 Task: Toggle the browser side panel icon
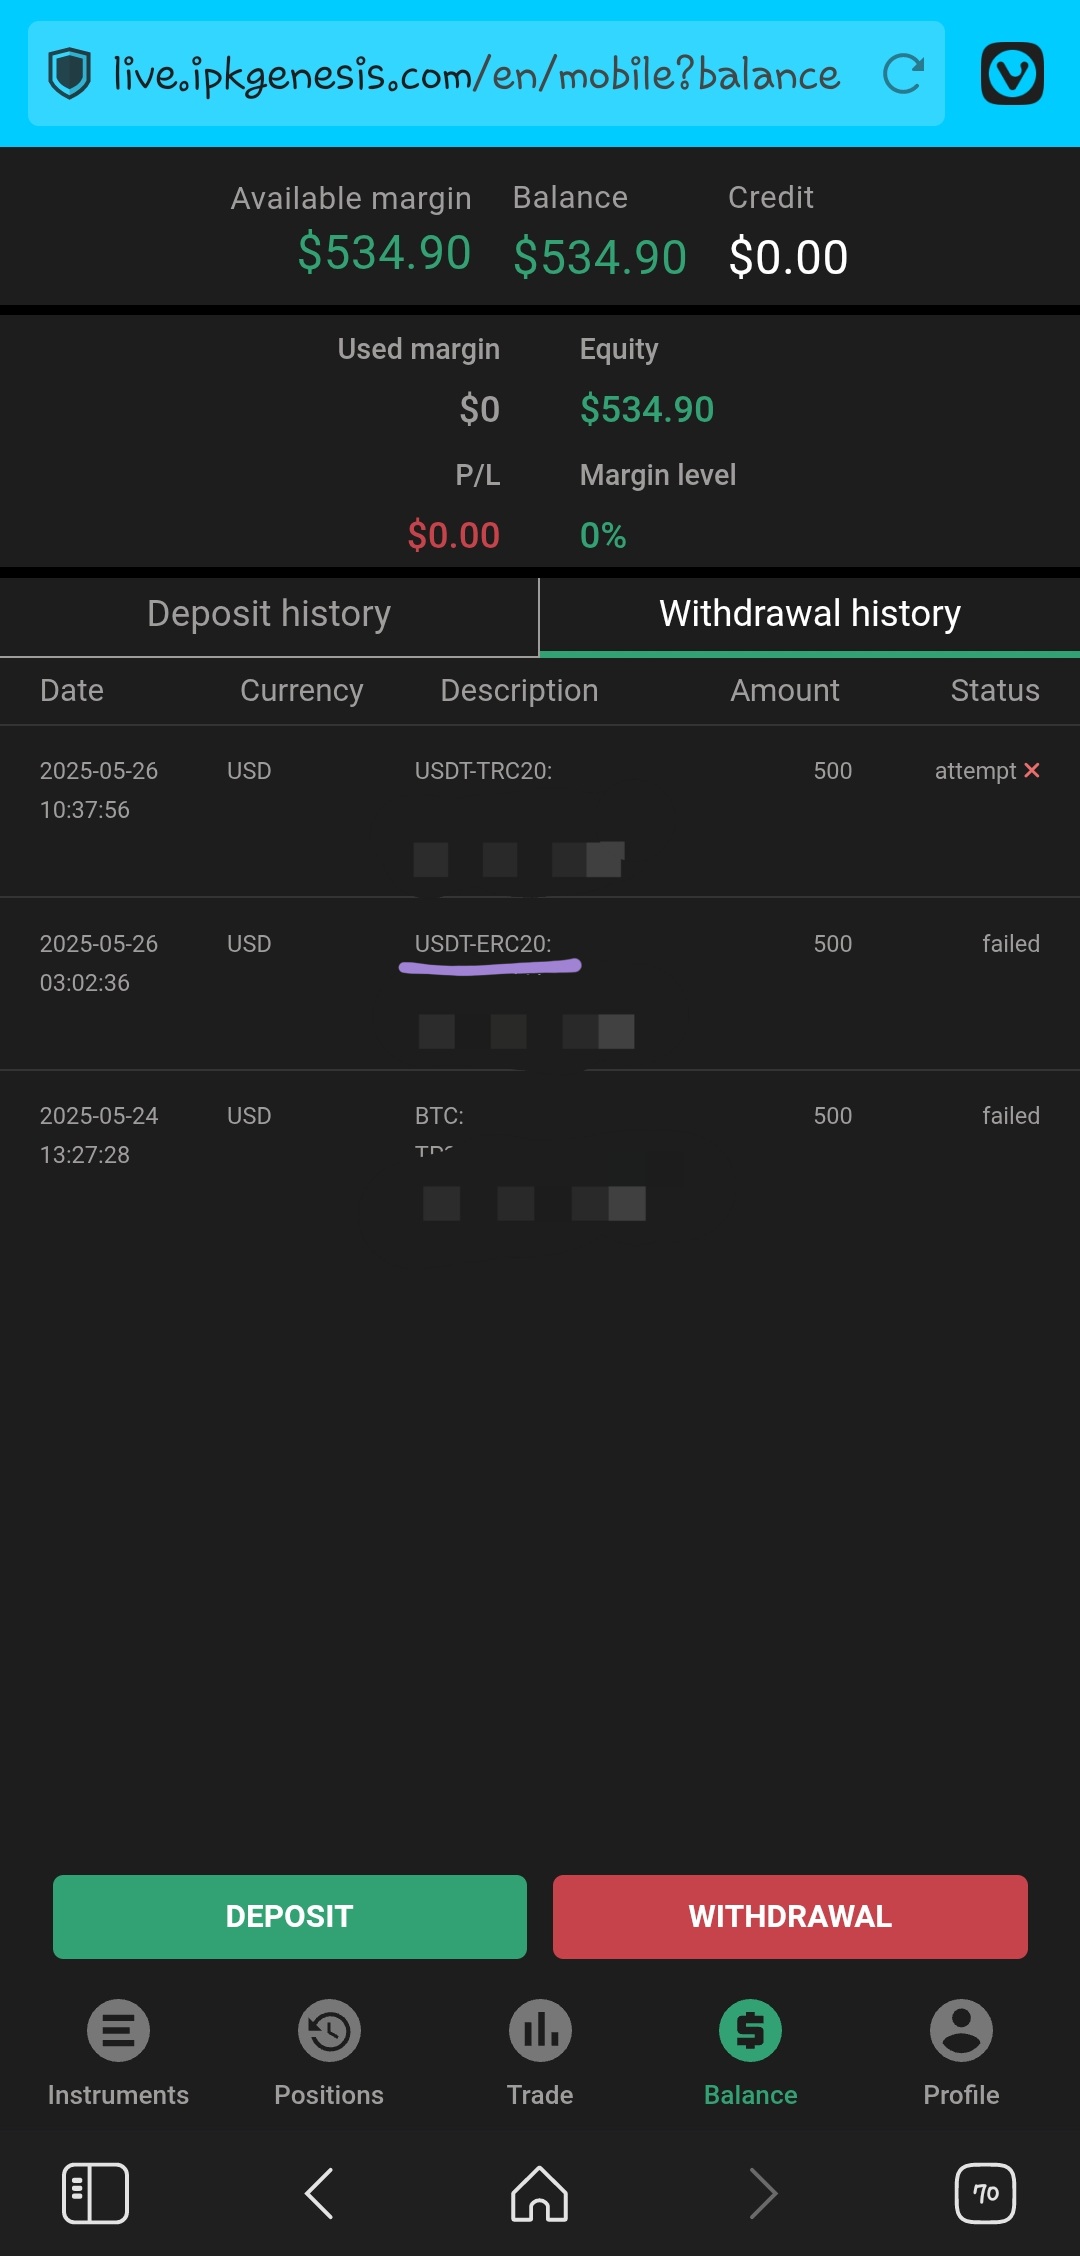pos(95,2193)
